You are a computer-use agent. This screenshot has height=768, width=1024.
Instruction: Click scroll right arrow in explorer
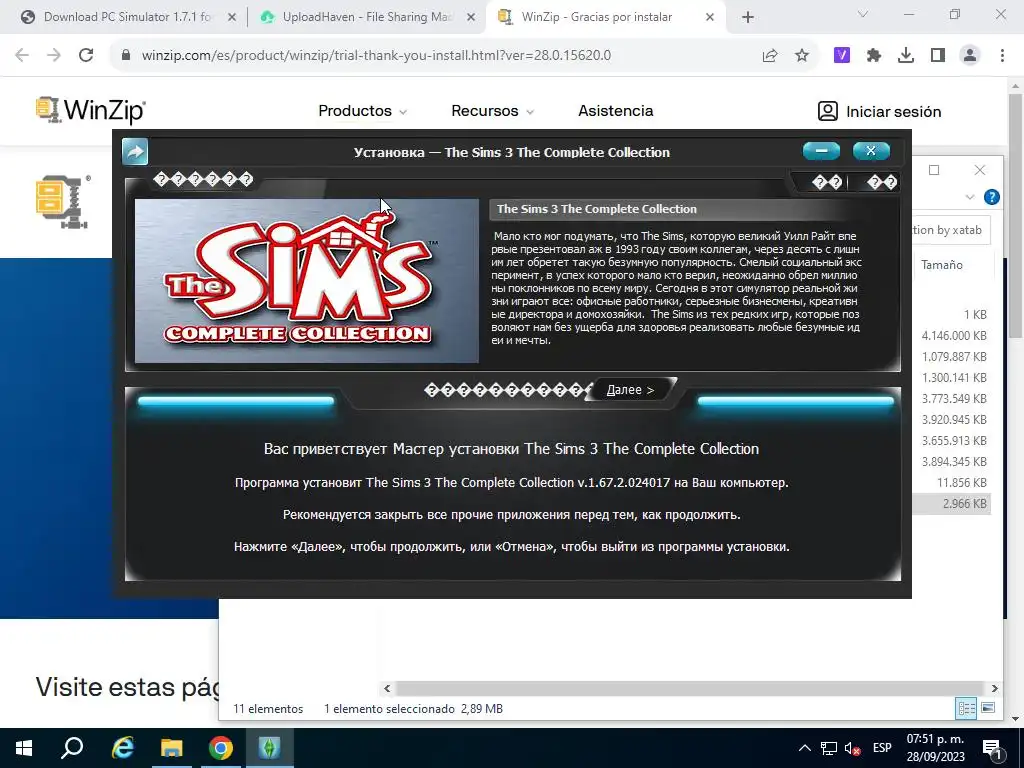pos(995,688)
